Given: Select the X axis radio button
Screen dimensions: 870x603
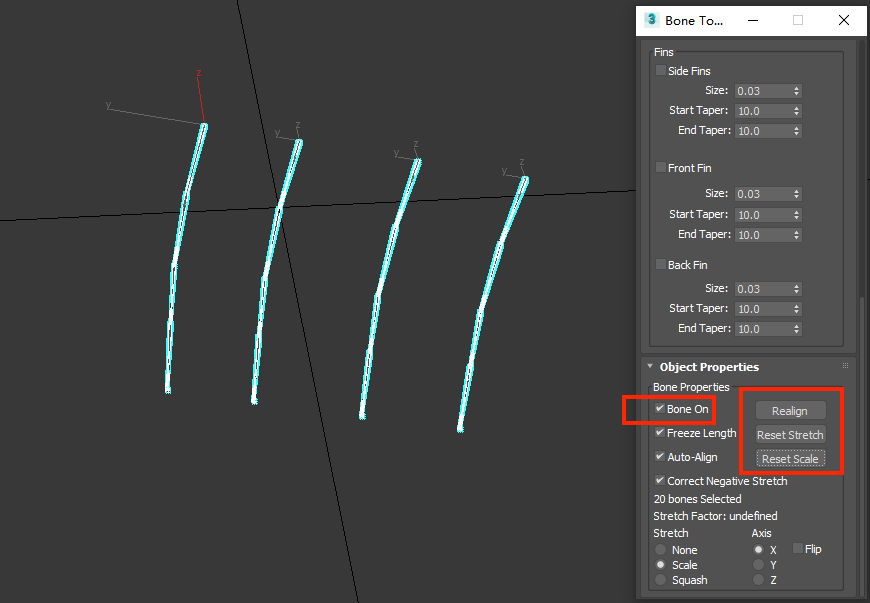Looking at the screenshot, I should pos(758,550).
